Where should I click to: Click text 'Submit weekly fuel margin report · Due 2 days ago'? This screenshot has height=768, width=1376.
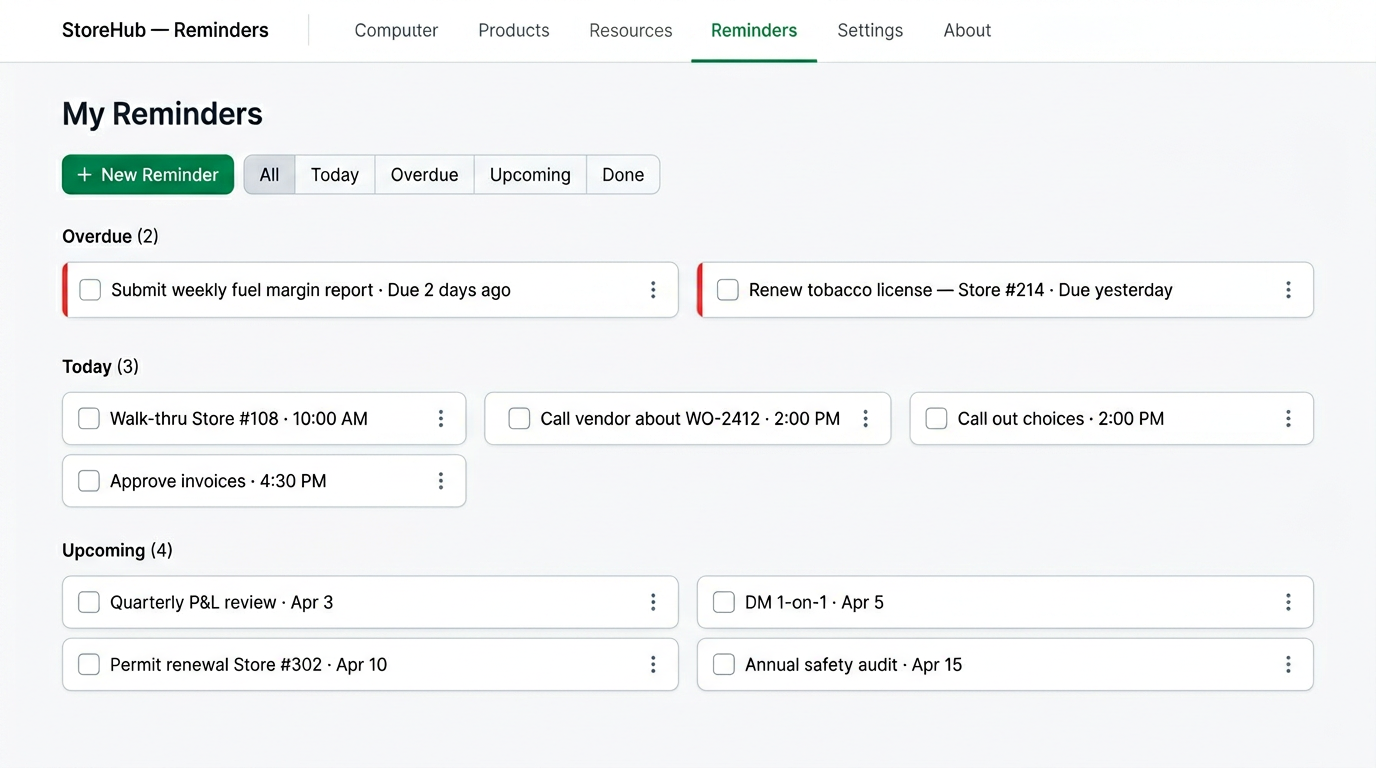(311, 290)
